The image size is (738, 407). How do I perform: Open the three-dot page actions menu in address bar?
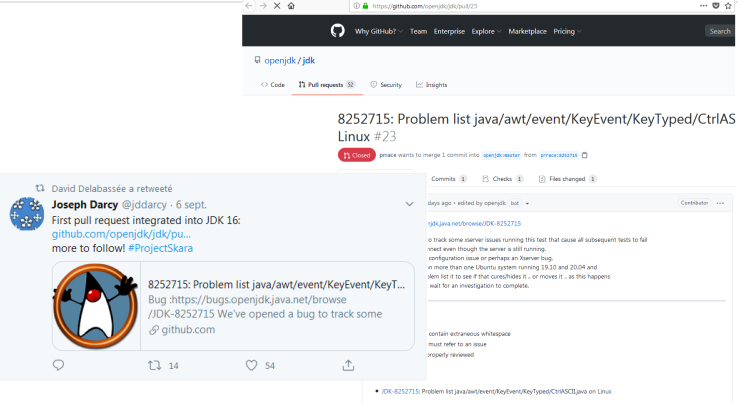(703, 6)
